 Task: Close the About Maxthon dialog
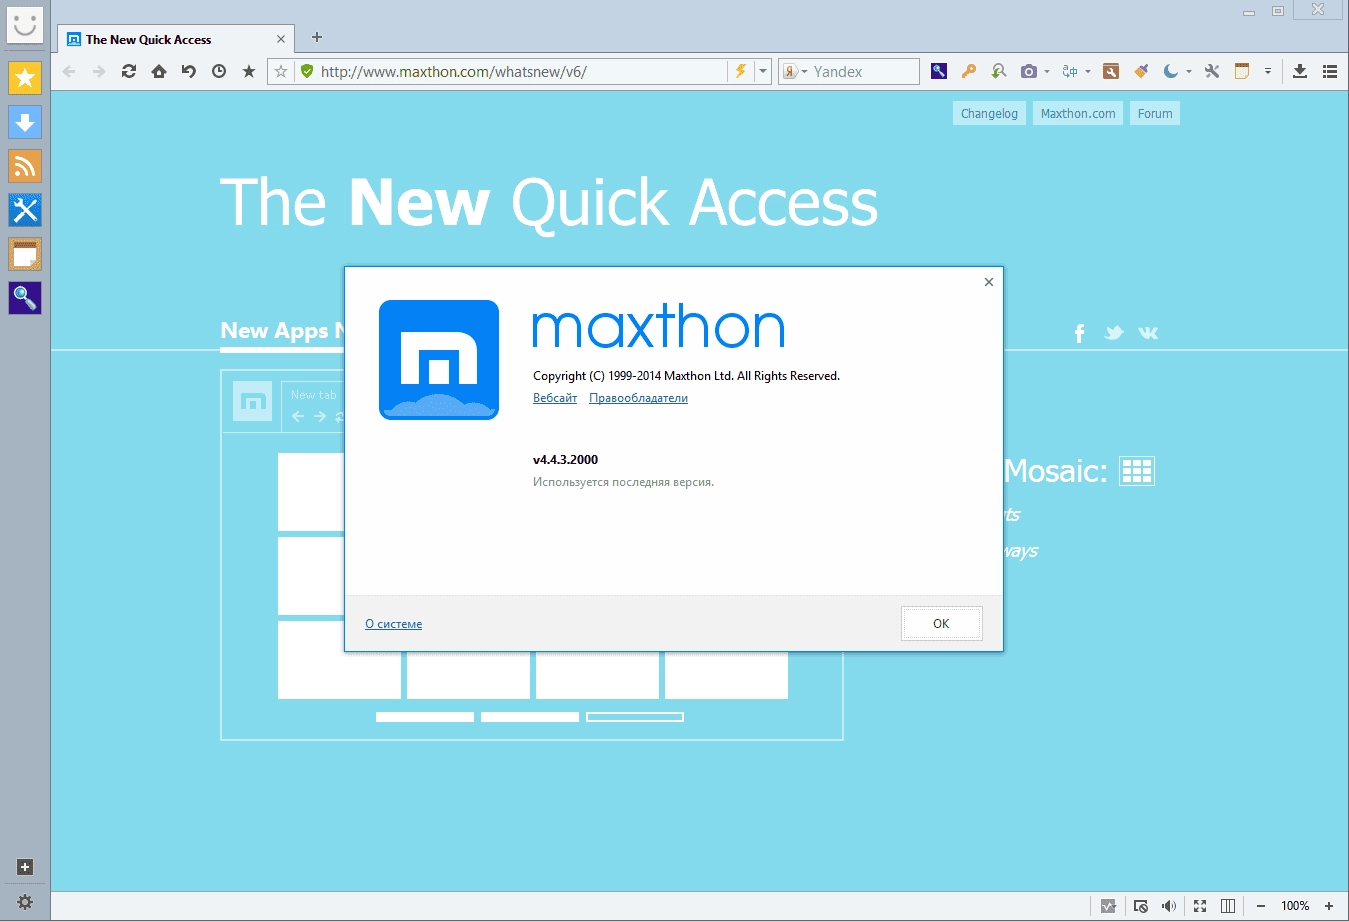pos(989,282)
